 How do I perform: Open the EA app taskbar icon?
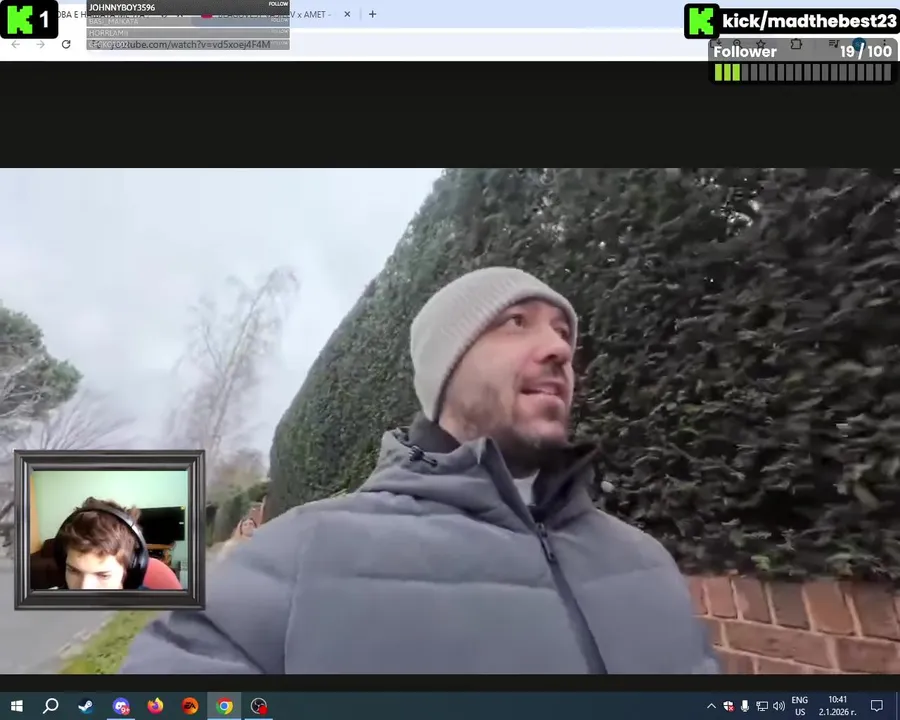point(189,706)
